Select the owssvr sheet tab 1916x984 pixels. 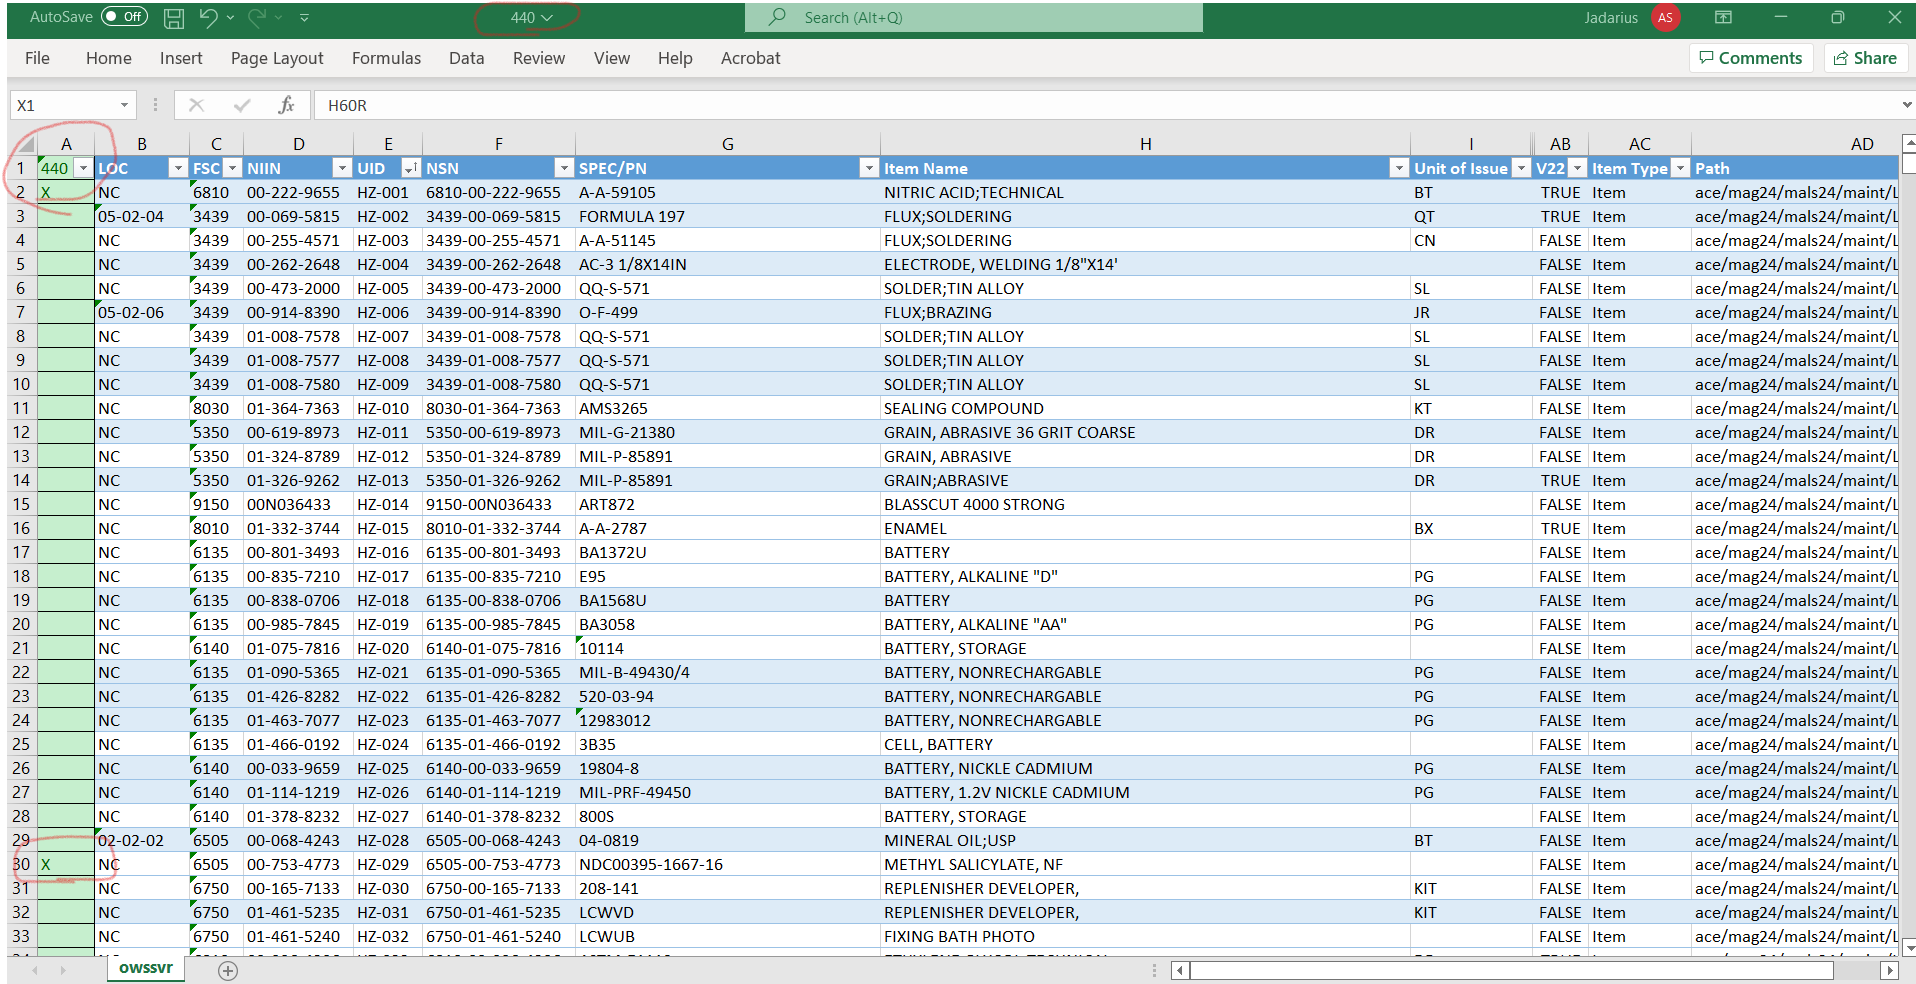tap(144, 969)
